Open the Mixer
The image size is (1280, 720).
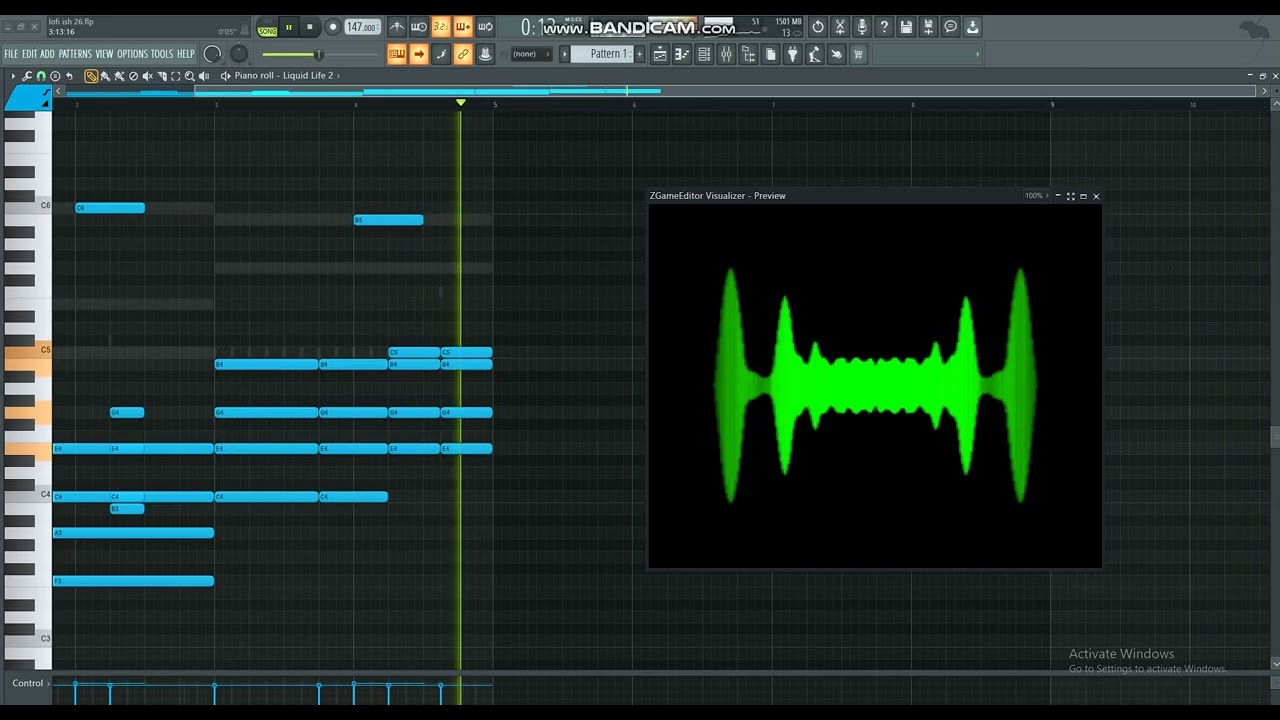coord(726,54)
